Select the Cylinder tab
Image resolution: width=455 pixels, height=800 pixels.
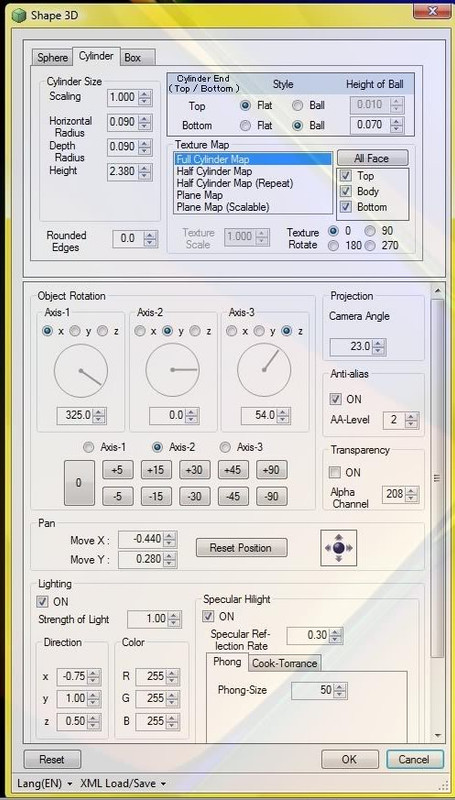point(96,56)
